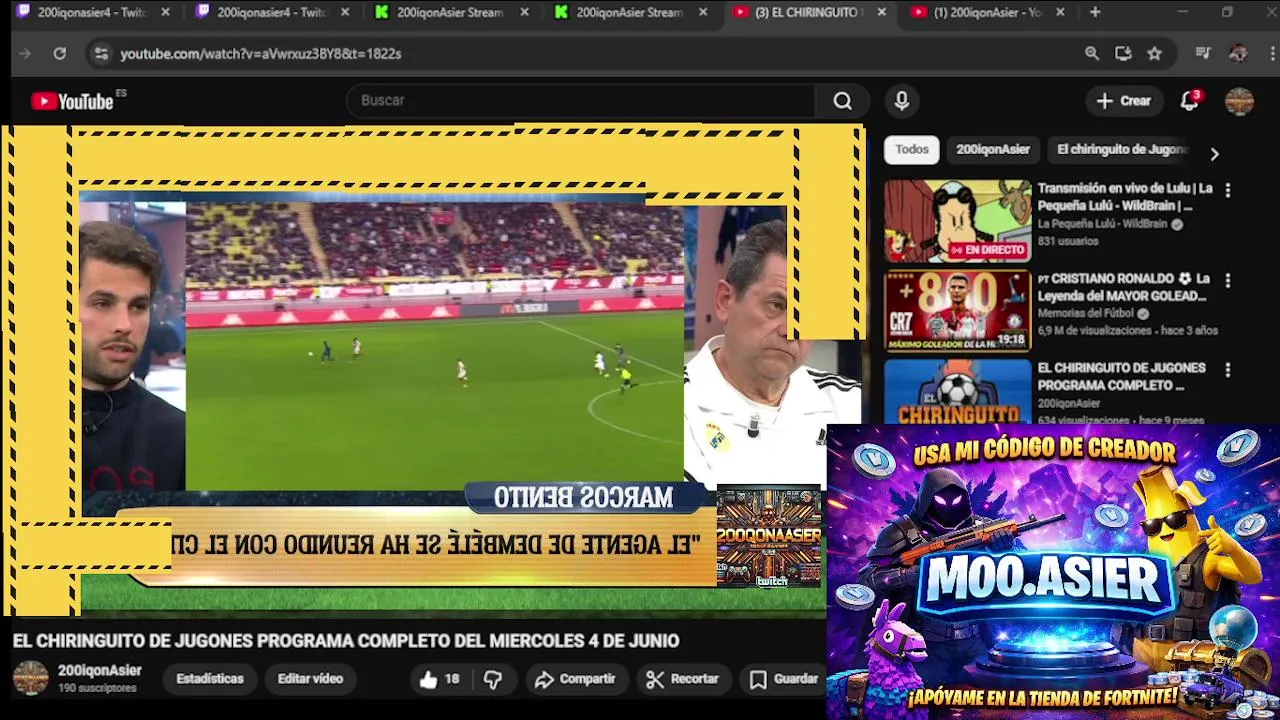Open the media controls icon in Chrome toolbar
Image resolution: width=1280 pixels, height=720 pixels.
[1203, 54]
